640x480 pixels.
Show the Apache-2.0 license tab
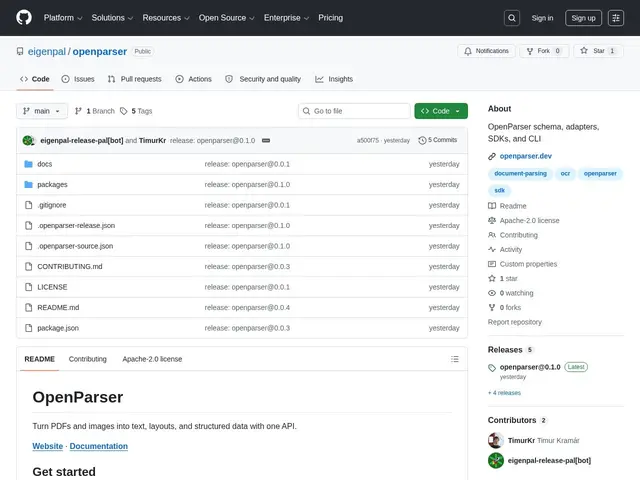[152, 359]
